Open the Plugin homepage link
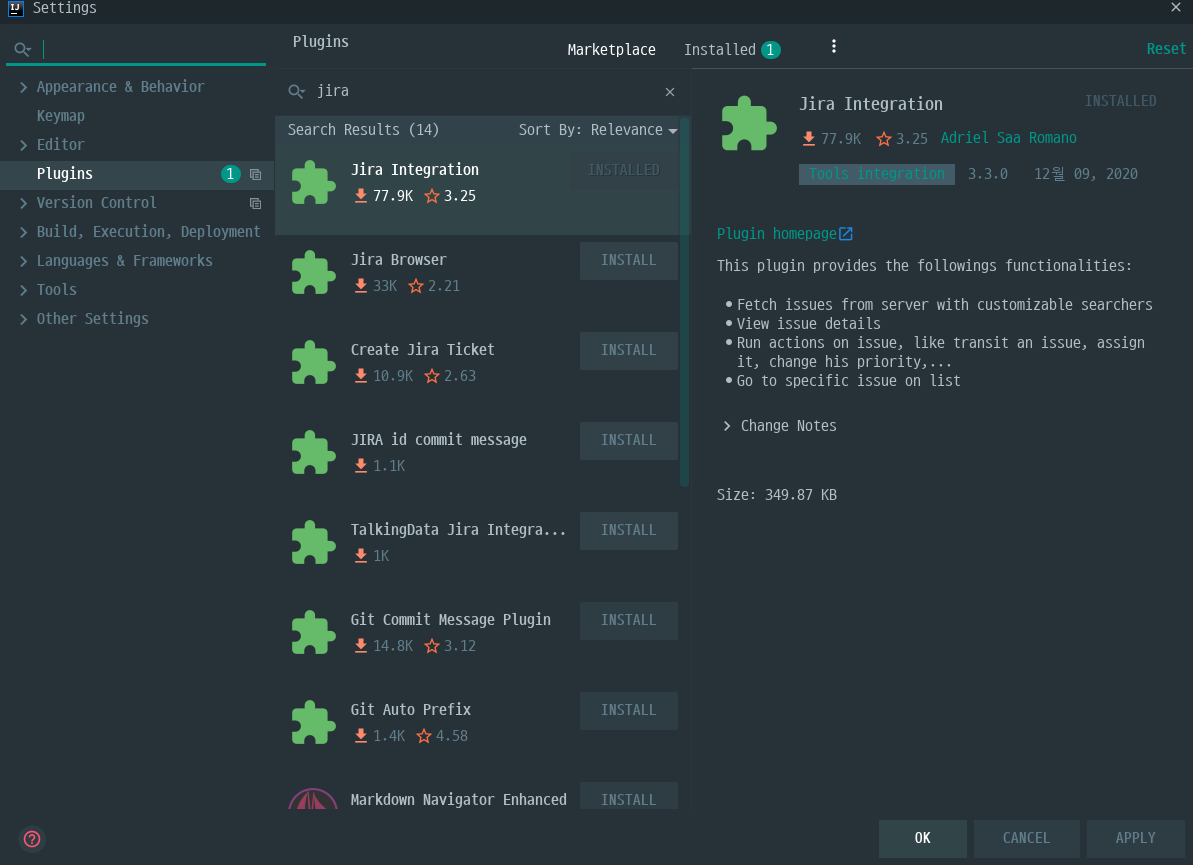The image size is (1193, 865). [x=776, y=234]
